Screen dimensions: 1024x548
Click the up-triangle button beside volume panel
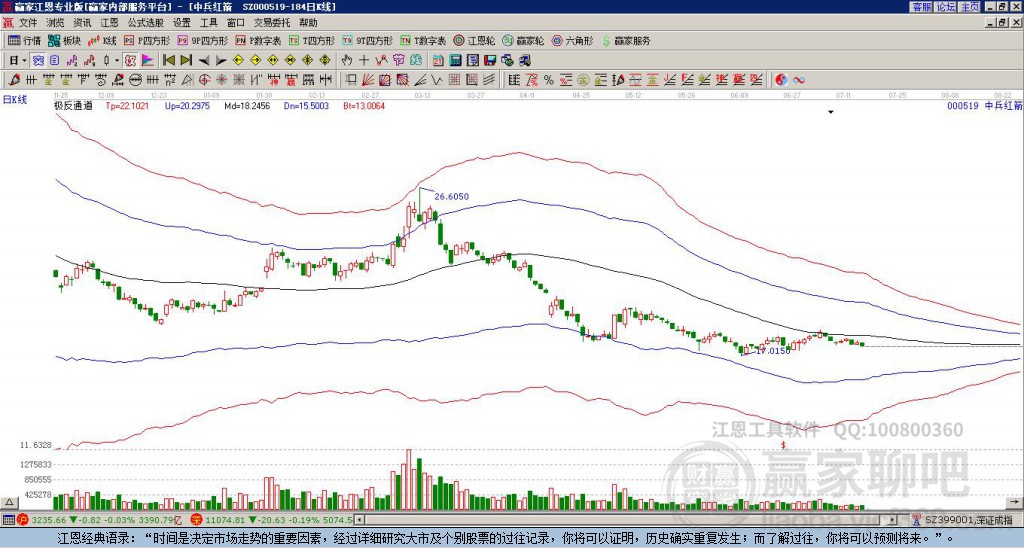coord(9,502)
